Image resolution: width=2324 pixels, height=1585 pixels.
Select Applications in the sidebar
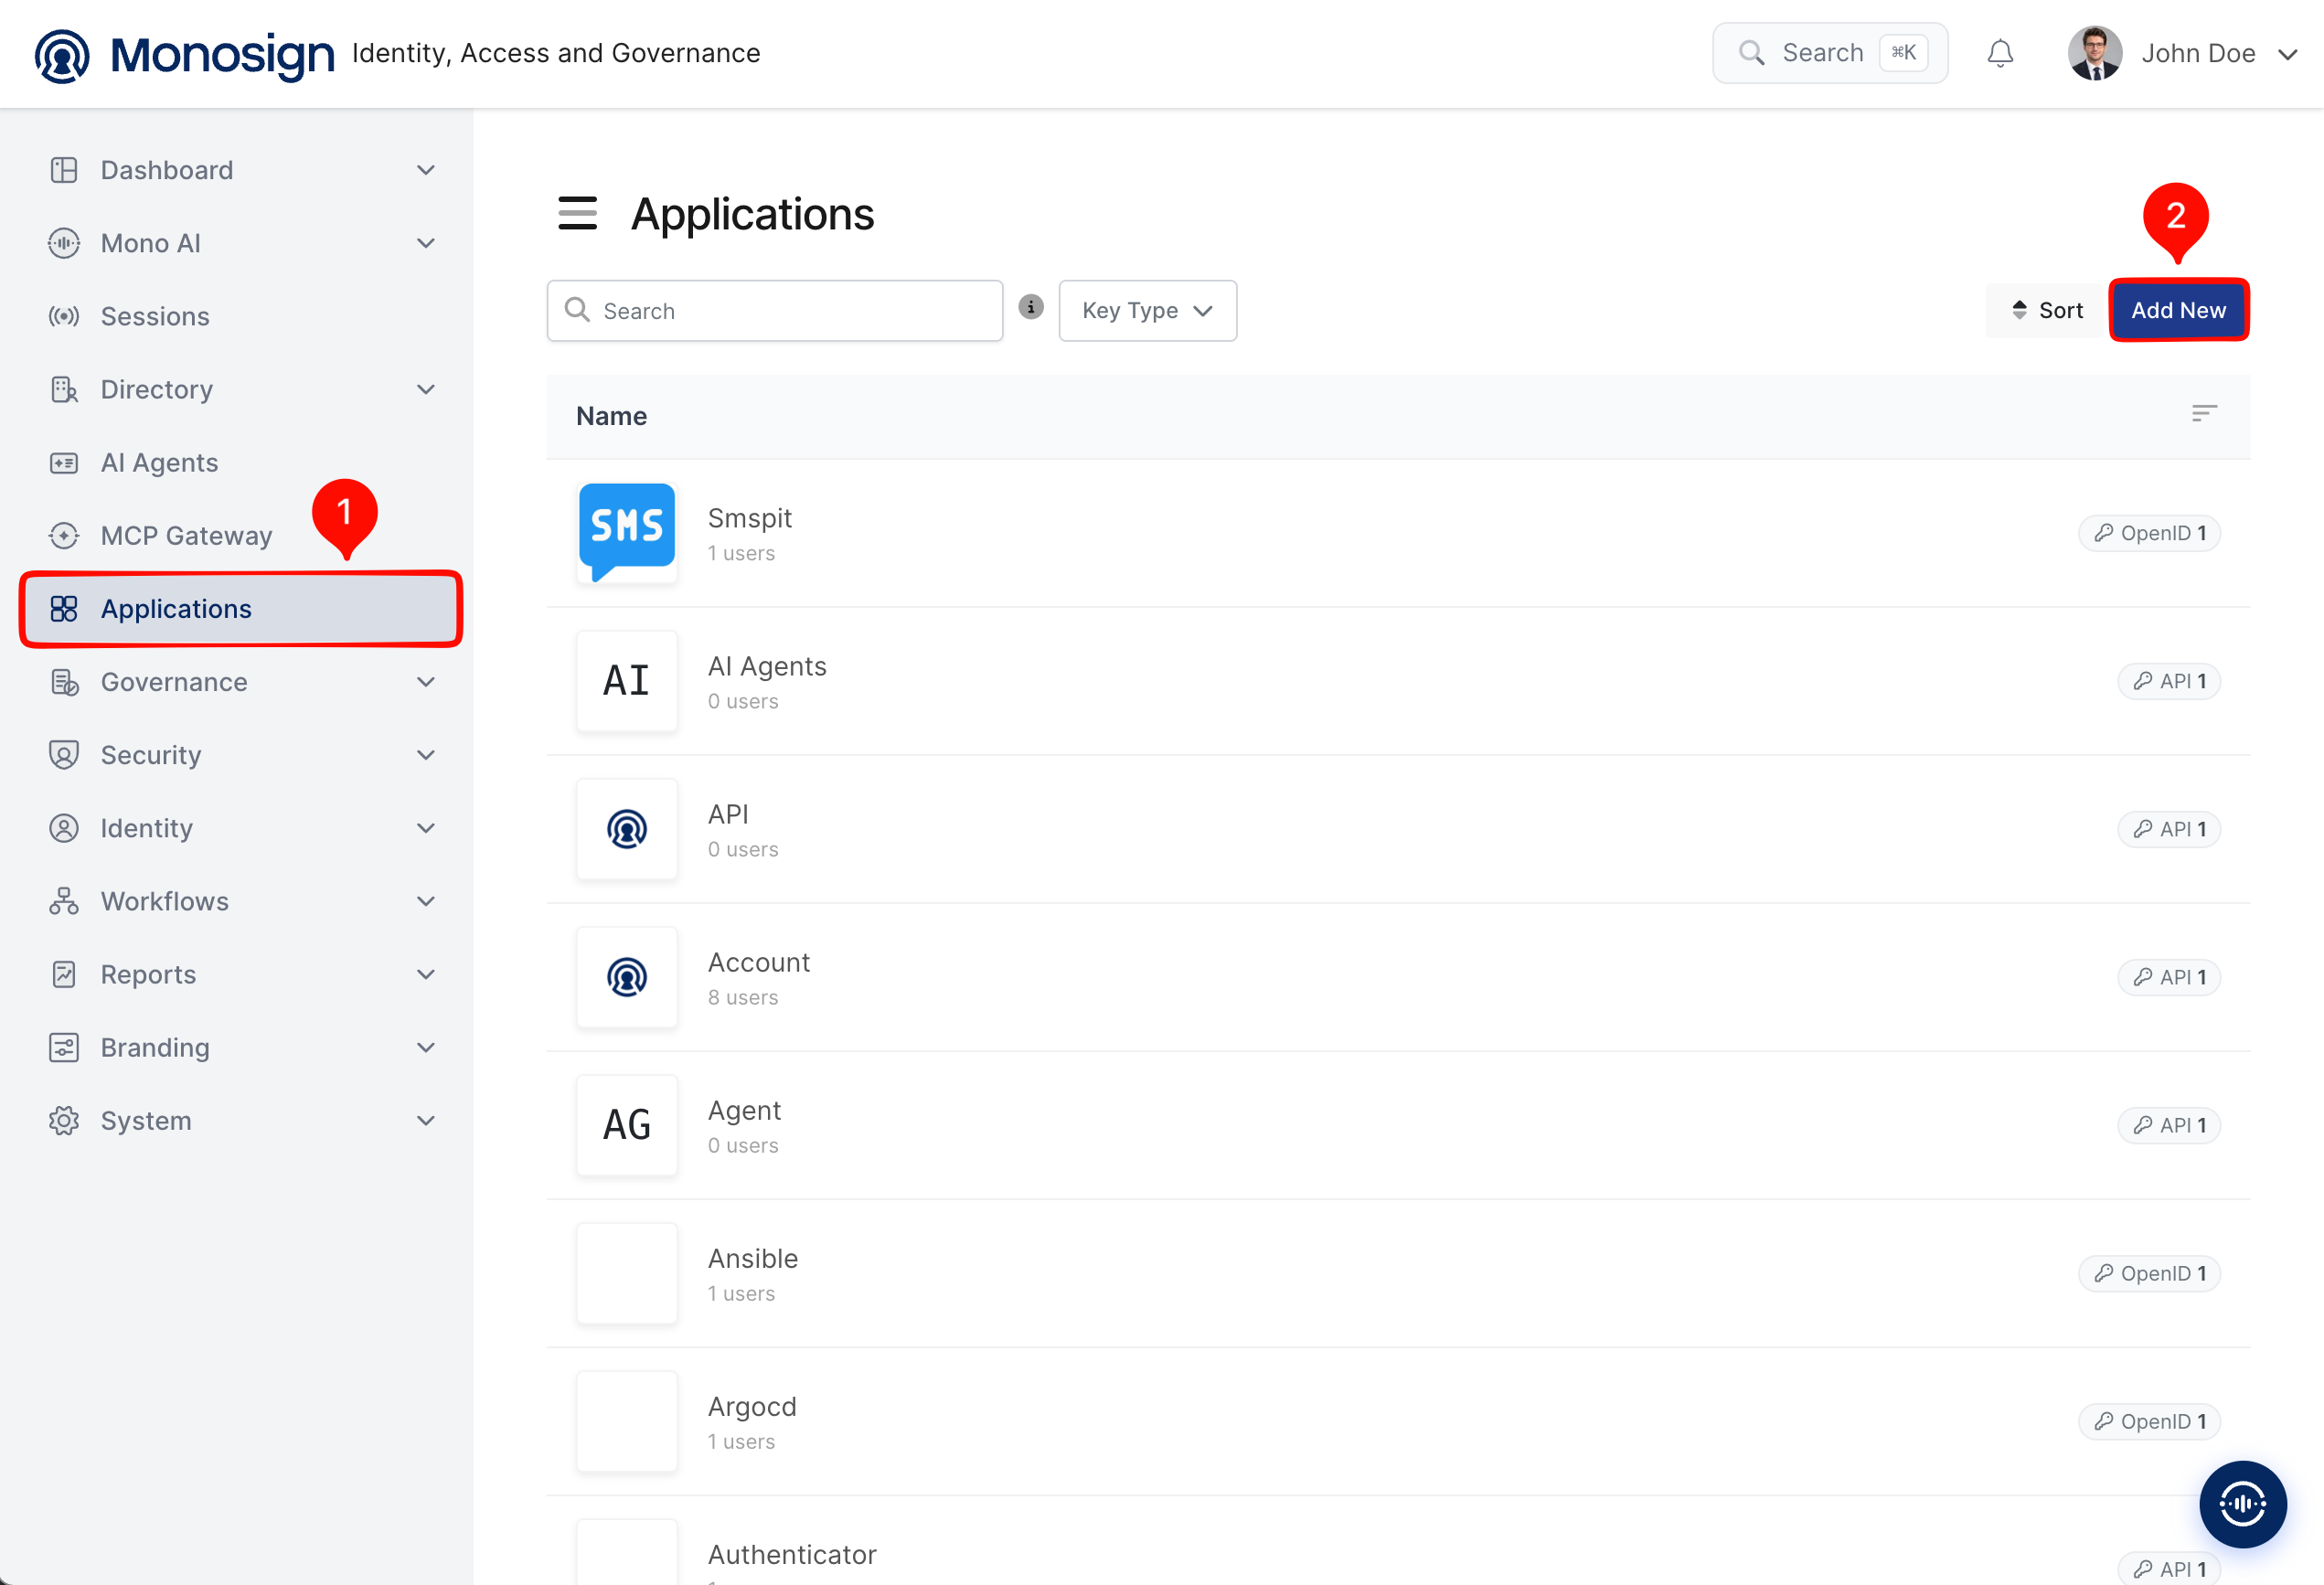tap(240, 608)
